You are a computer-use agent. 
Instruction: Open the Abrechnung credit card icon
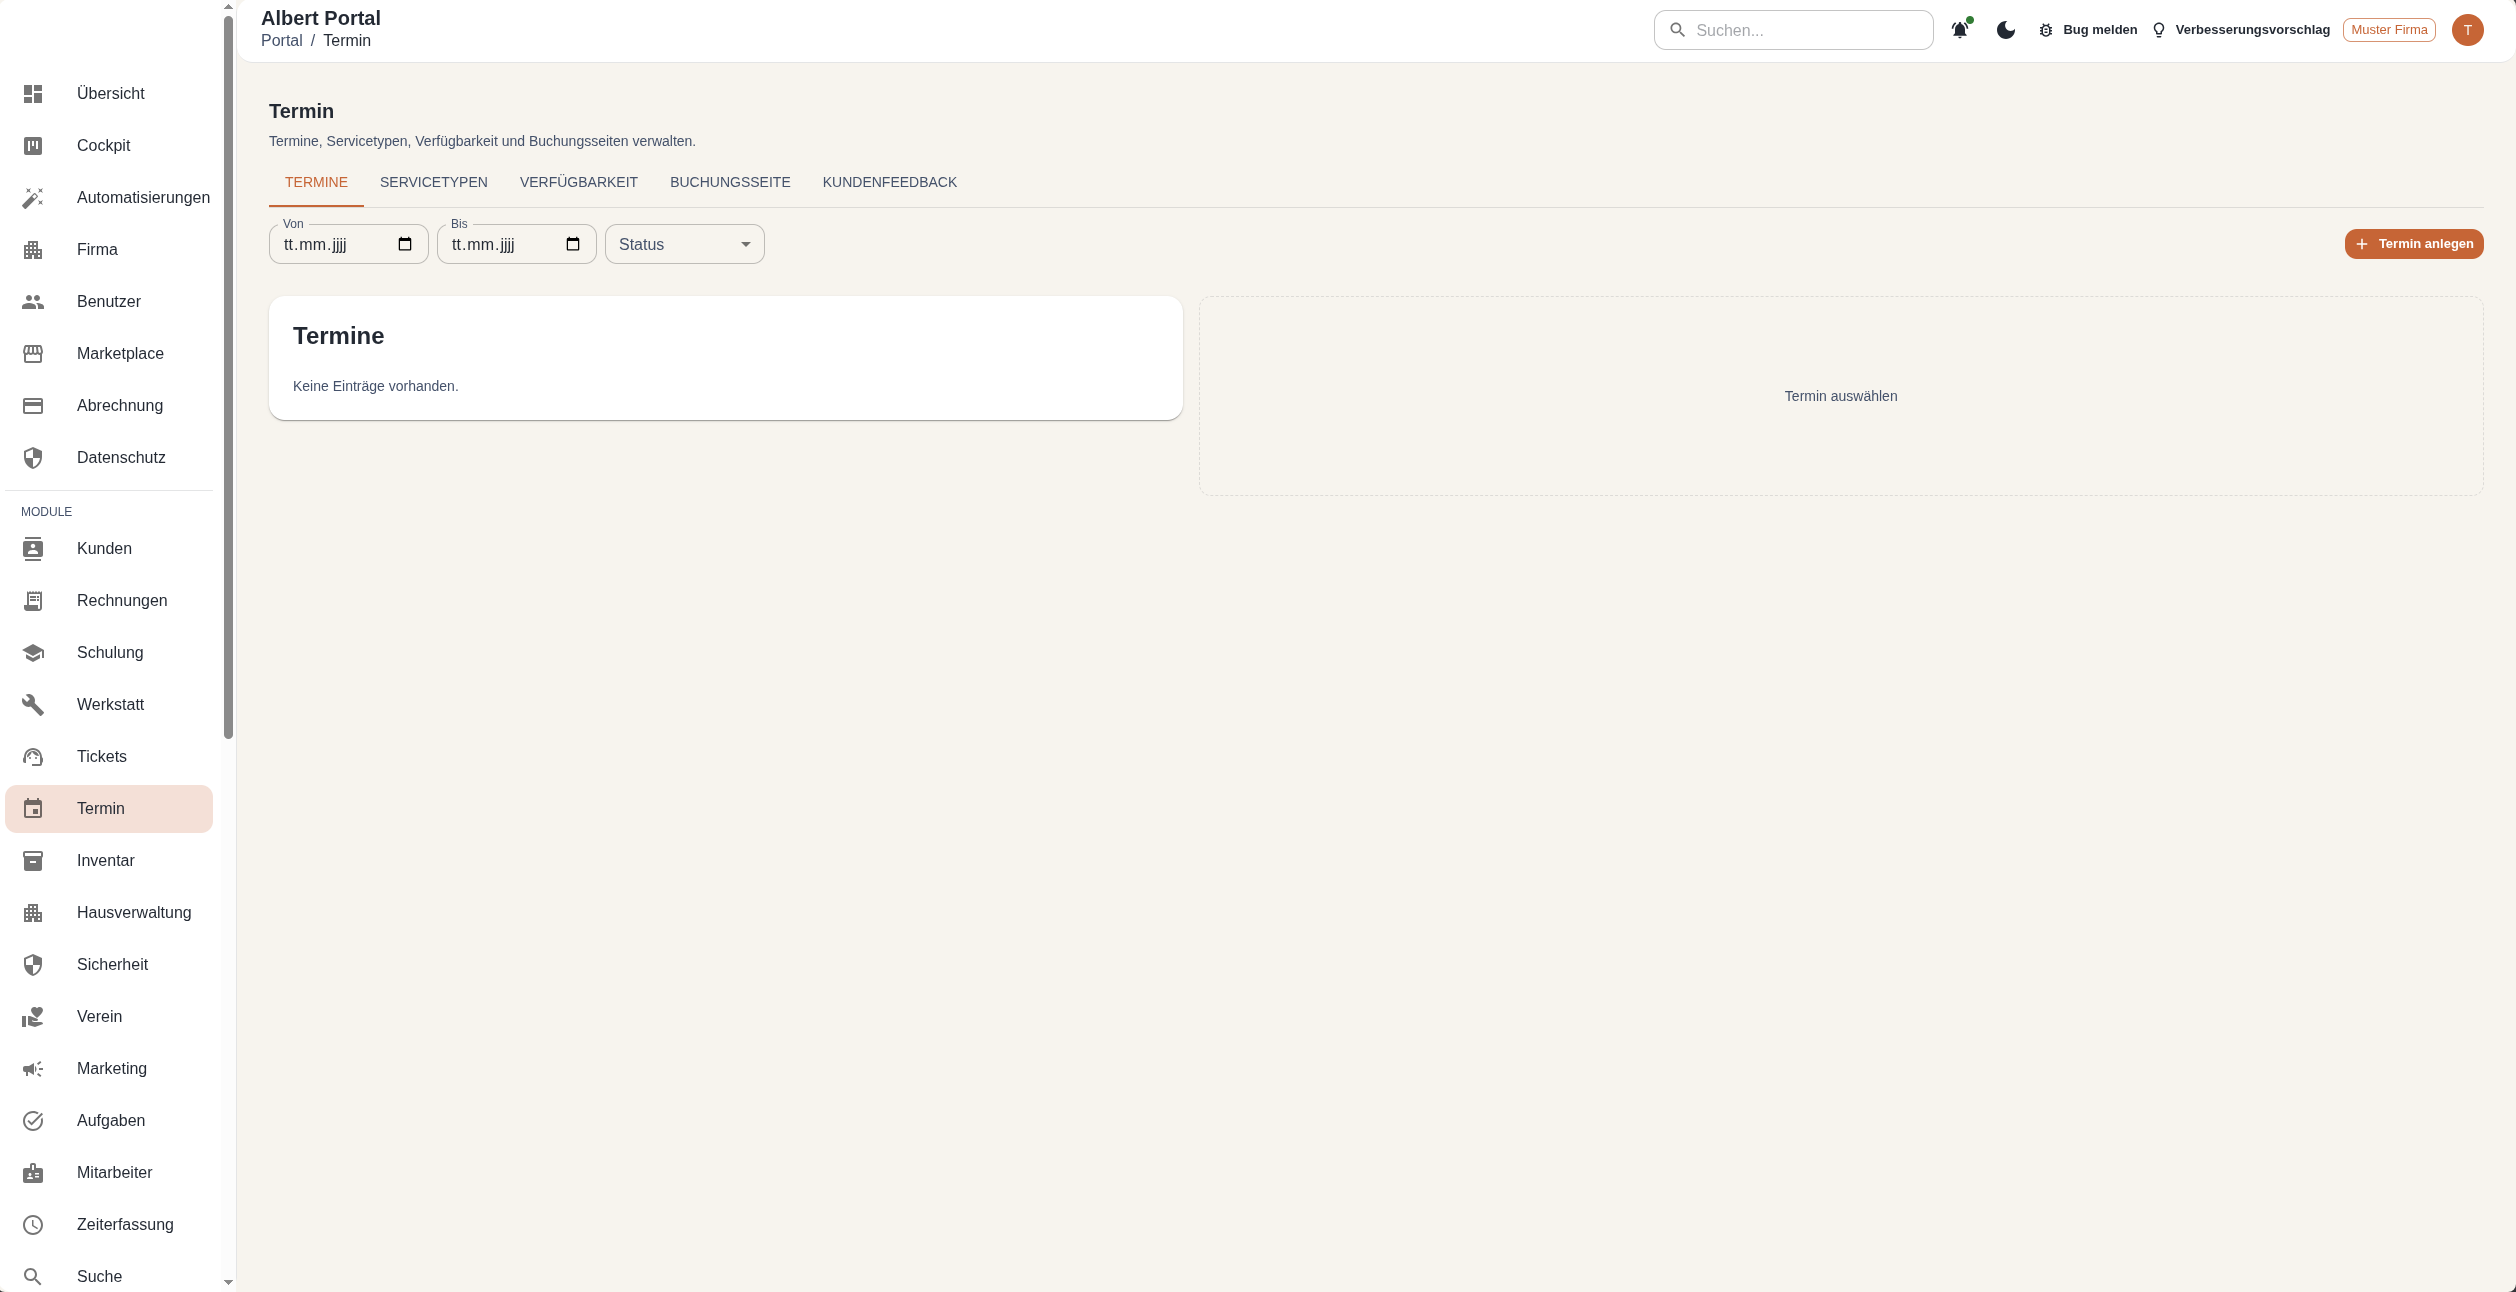[x=33, y=406]
